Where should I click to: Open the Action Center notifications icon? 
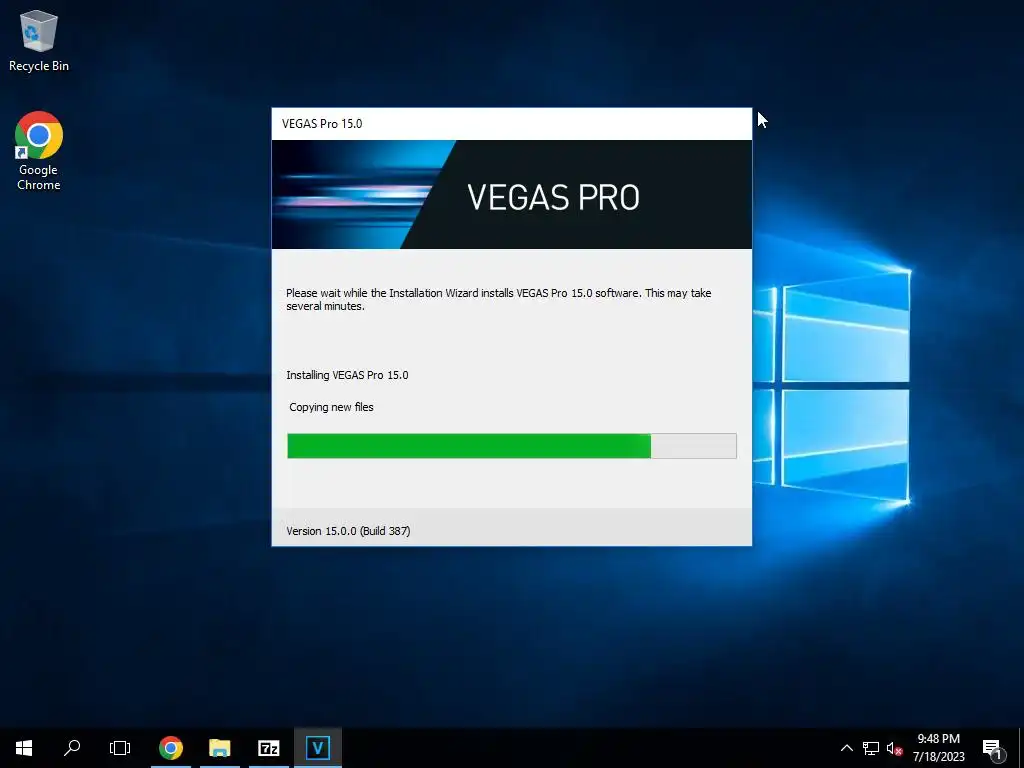(x=992, y=749)
